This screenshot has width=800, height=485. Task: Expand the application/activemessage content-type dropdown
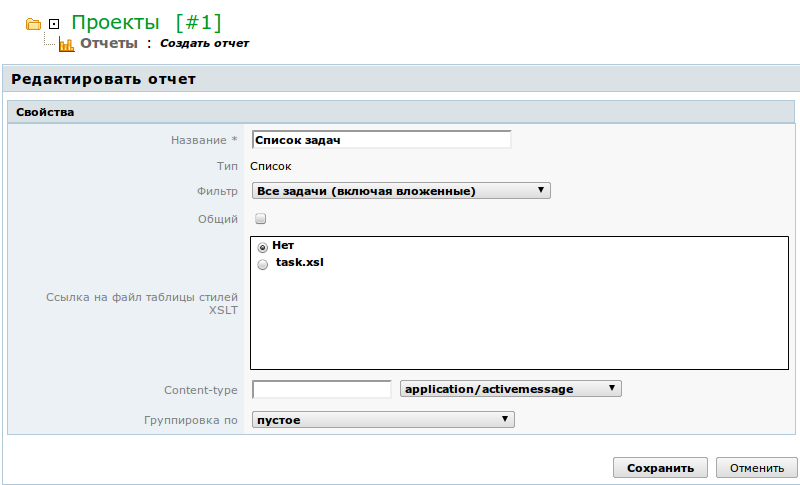(x=510, y=389)
